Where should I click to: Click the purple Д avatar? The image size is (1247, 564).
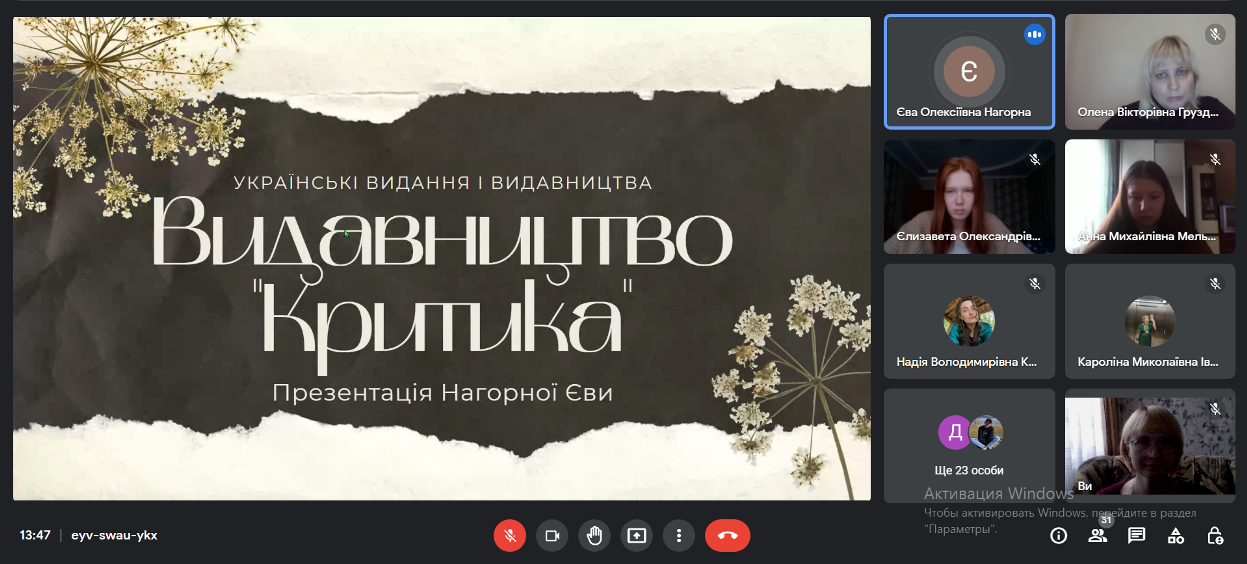(955, 432)
